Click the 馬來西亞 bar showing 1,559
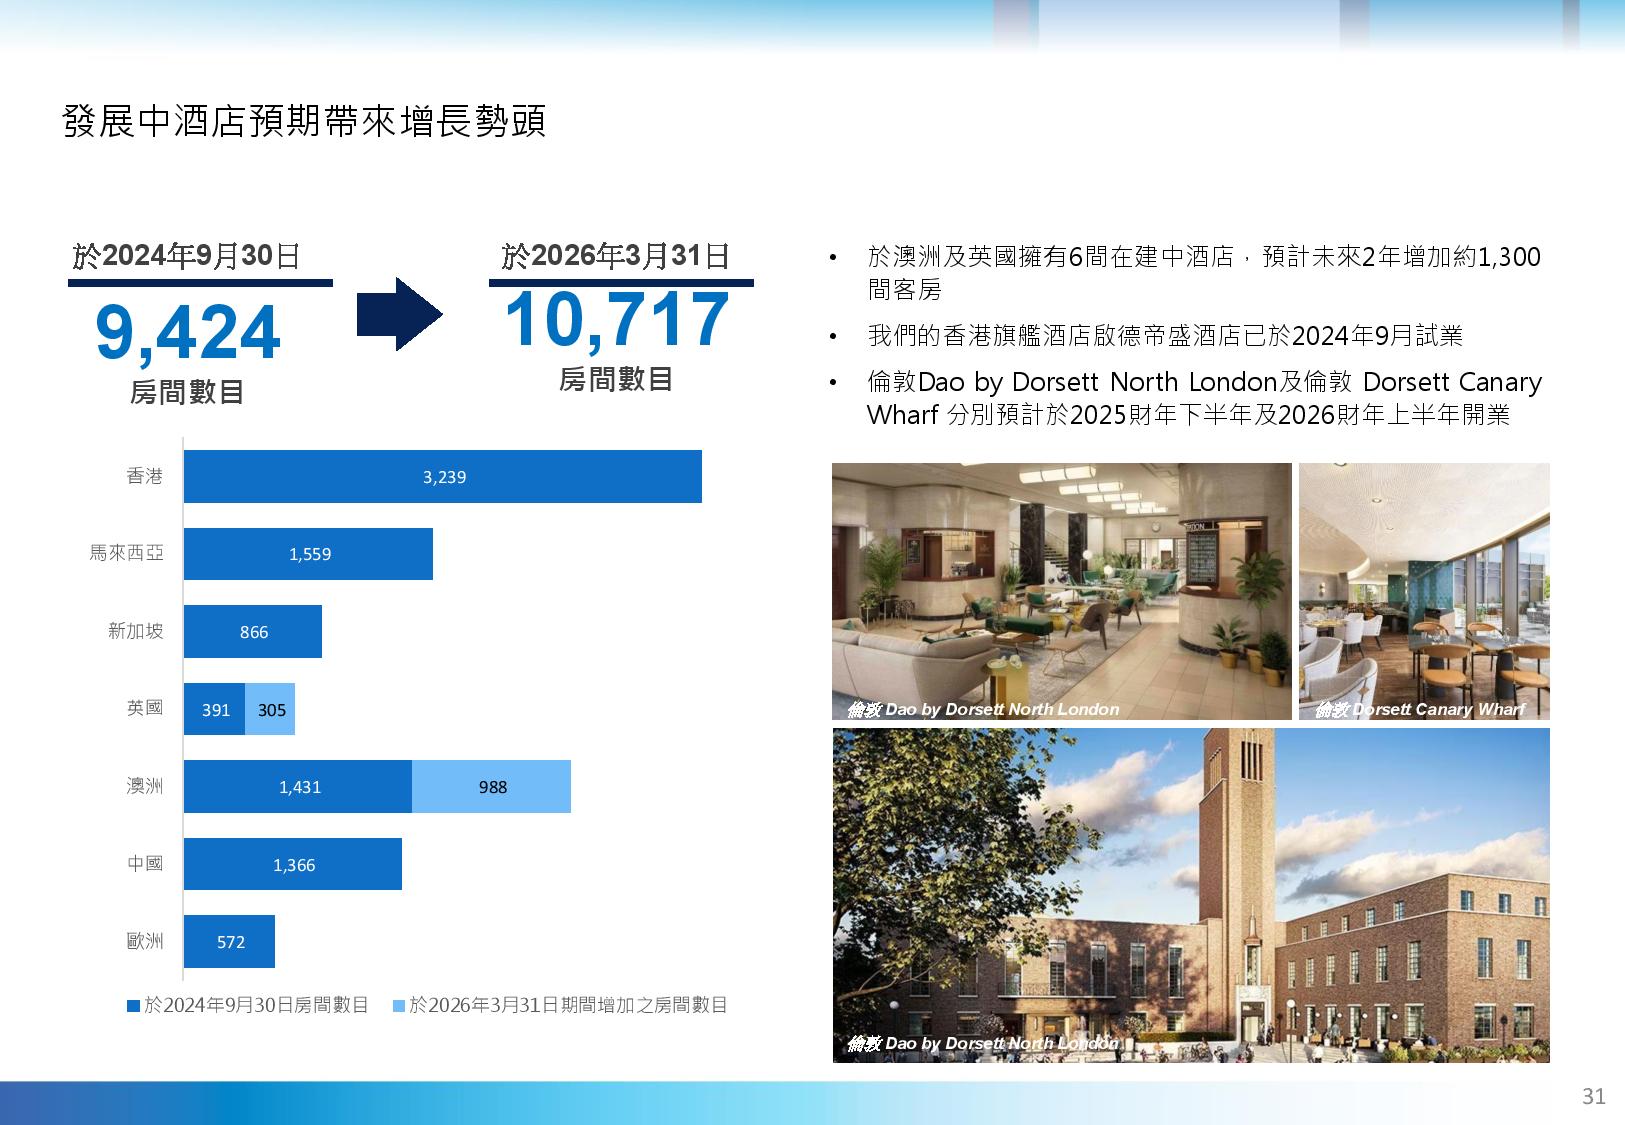 click(308, 554)
